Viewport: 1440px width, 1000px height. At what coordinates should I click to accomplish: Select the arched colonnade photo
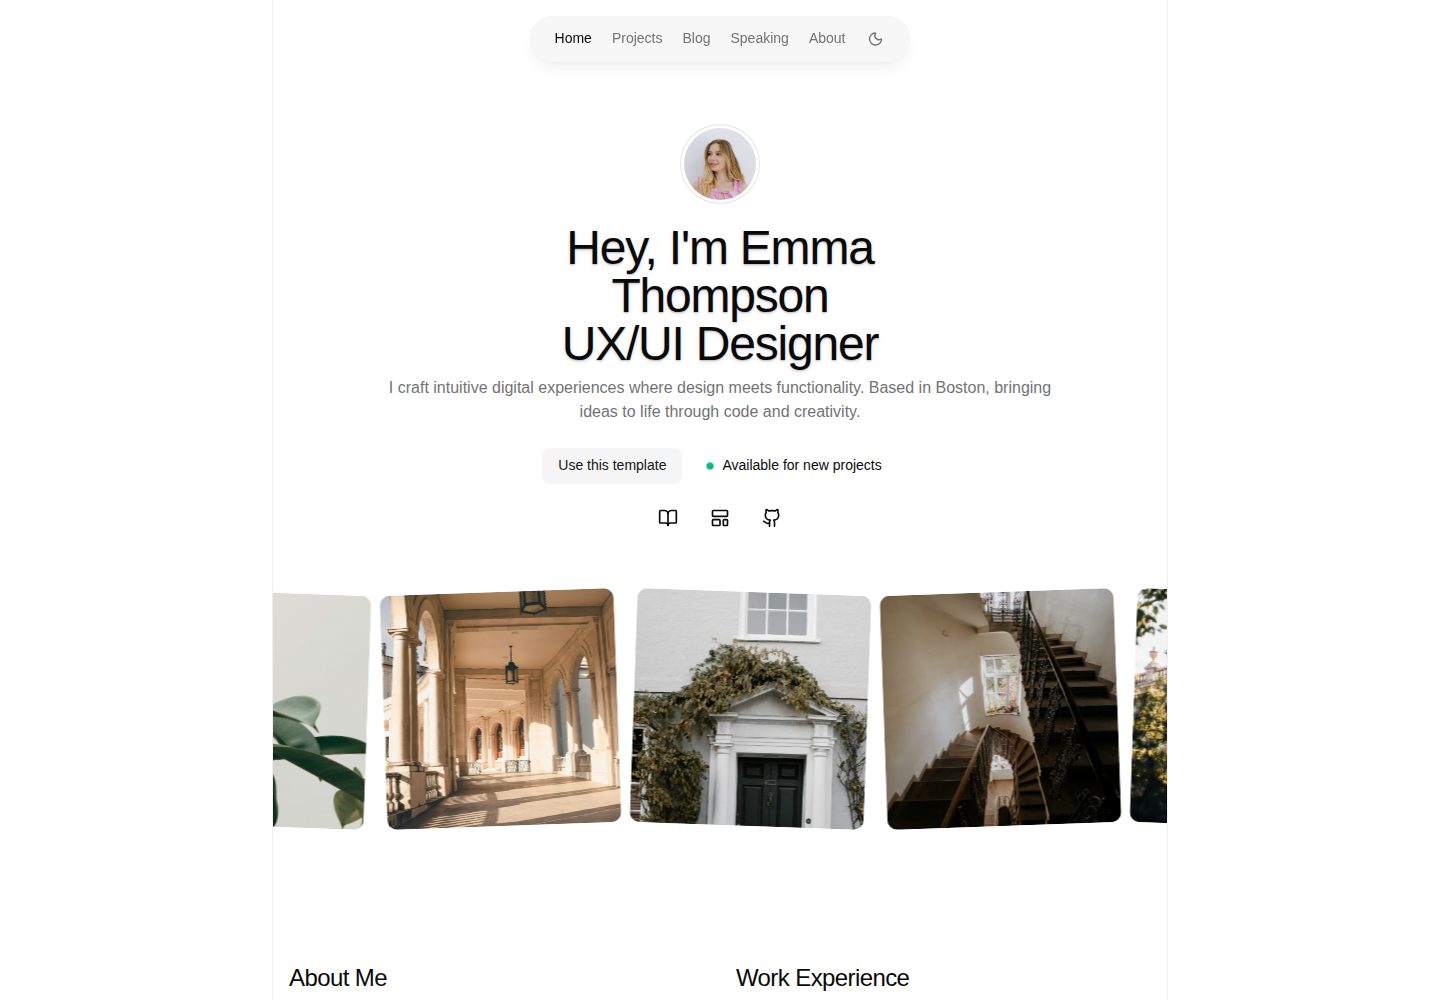click(x=500, y=709)
